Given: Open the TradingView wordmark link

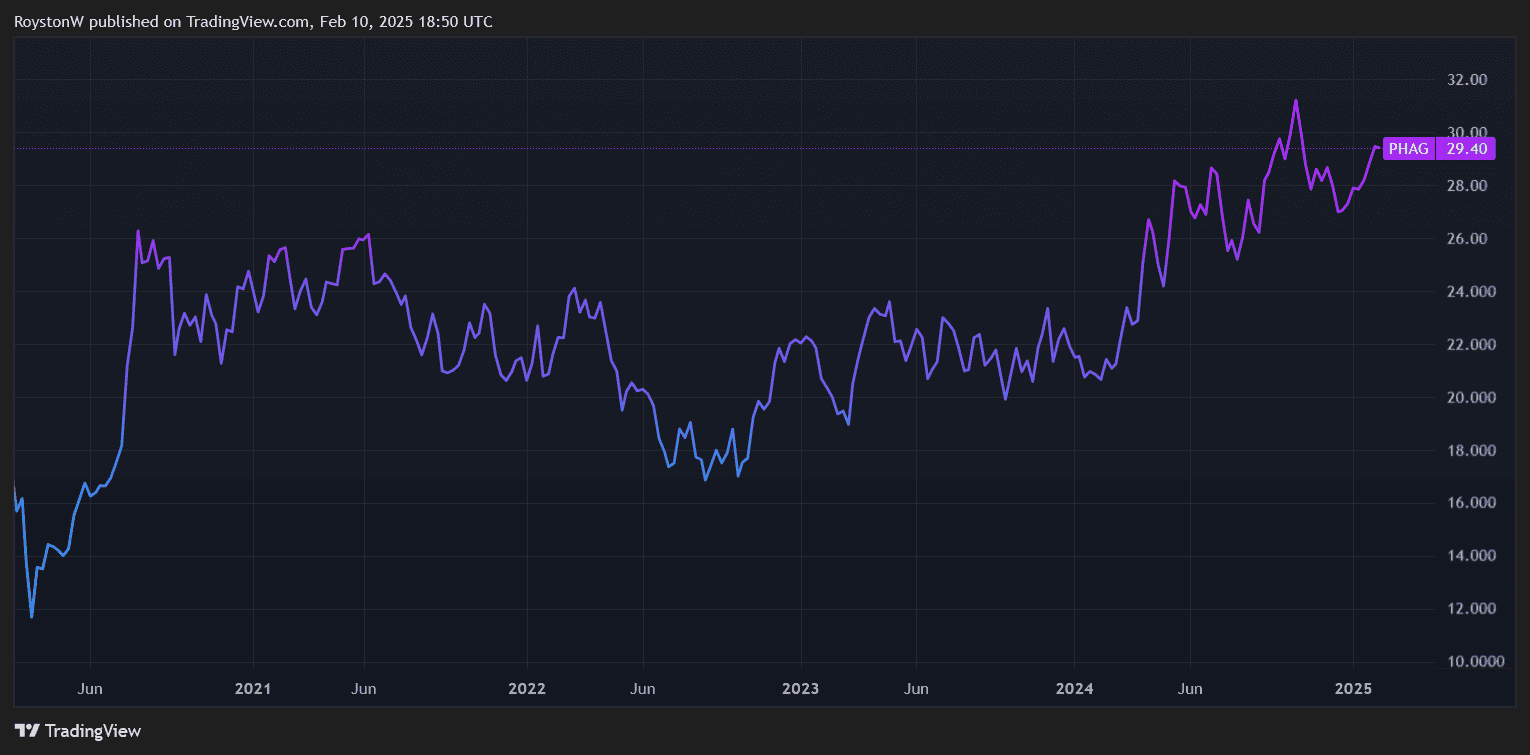Looking at the screenshot, I should 93,731.
